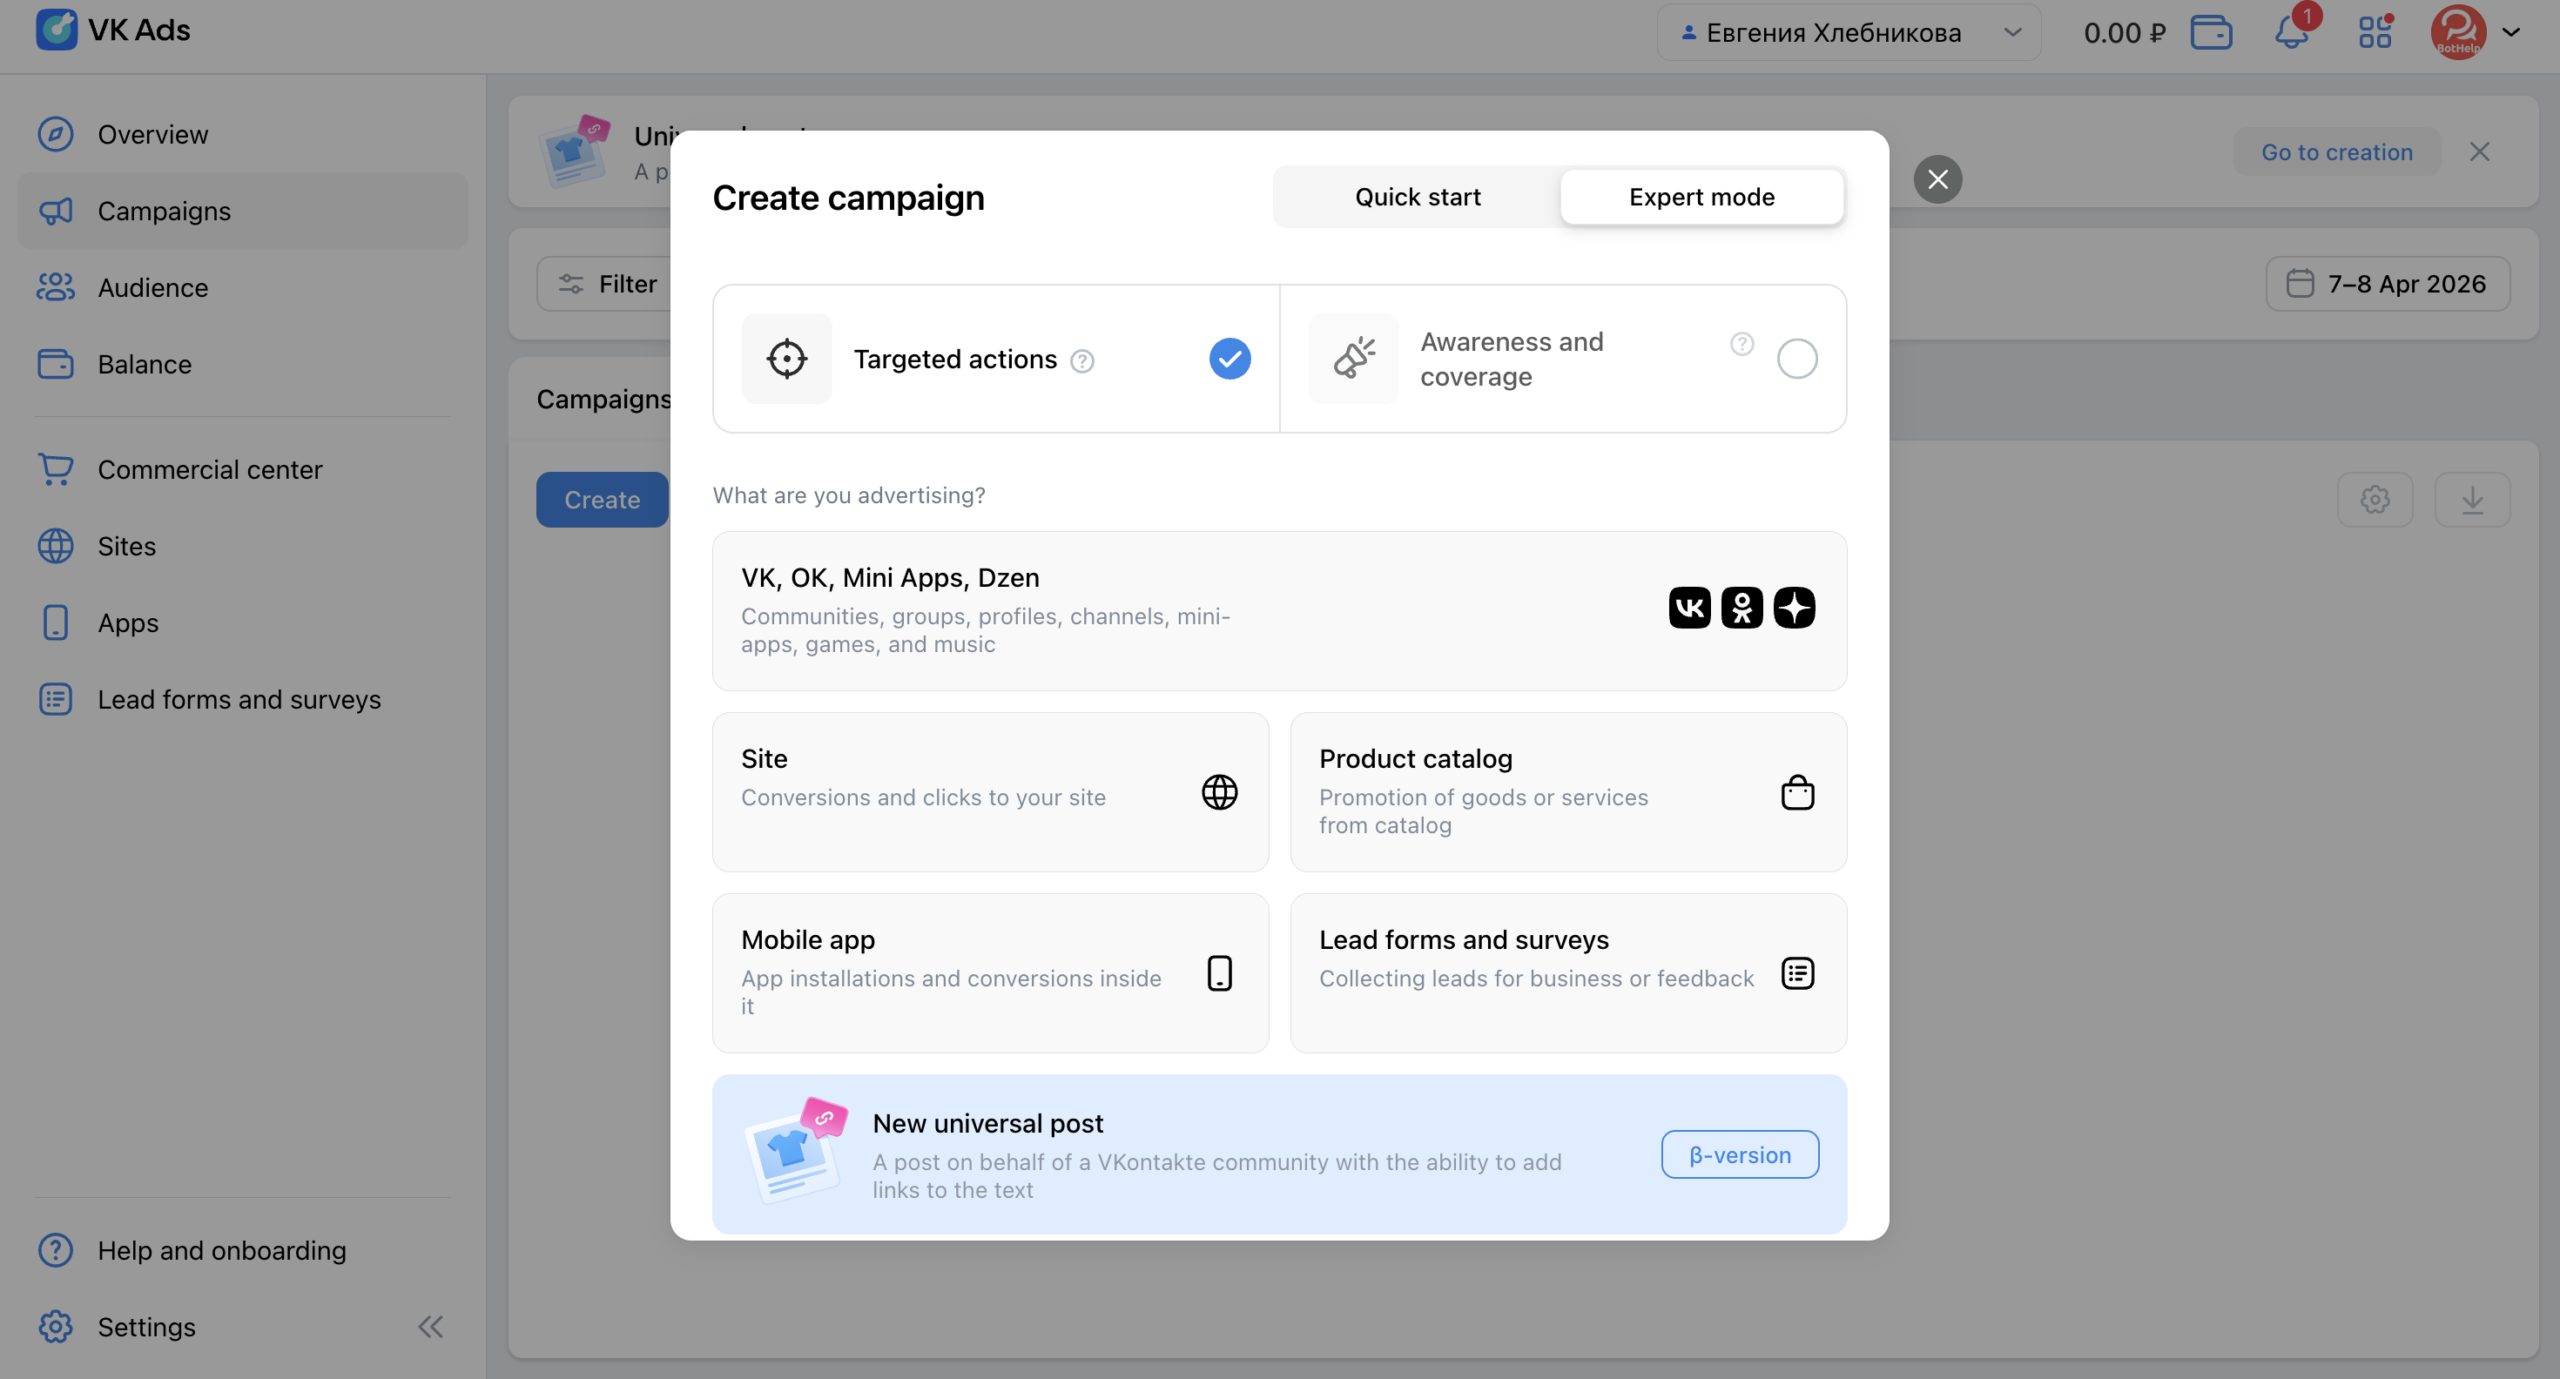Close the Create campaign dialog
Image resolution: width=2560 pixels, height=1379 pixels.
point(1937,179)
